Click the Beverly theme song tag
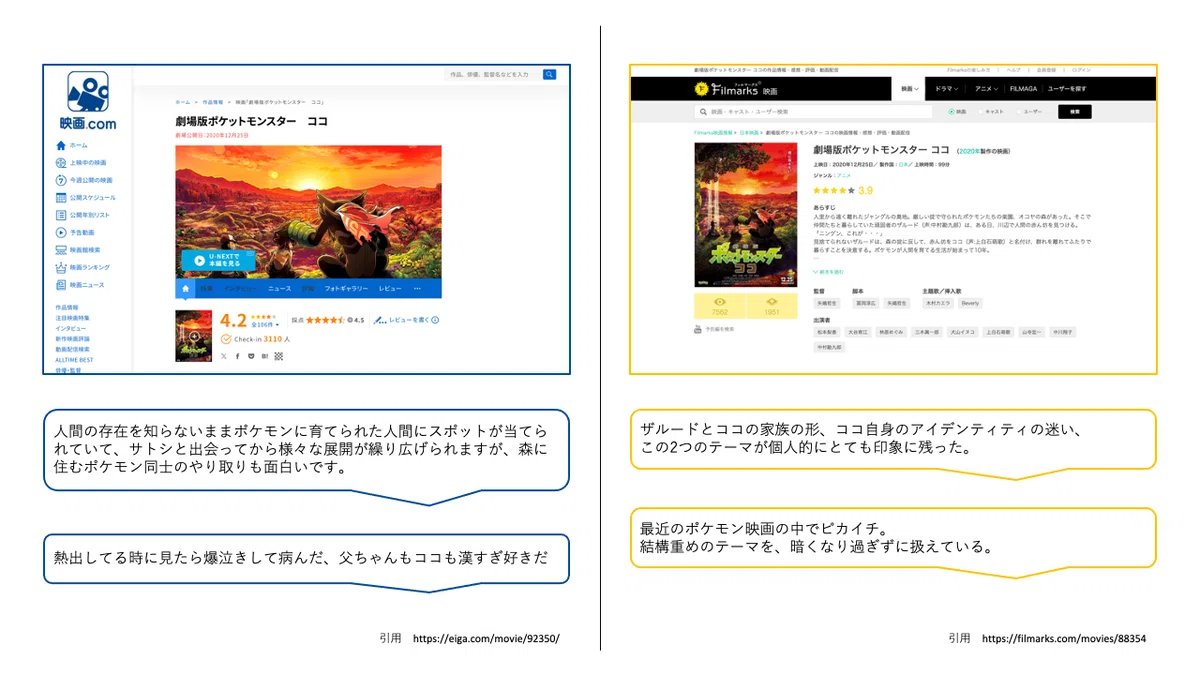1200x675 pixels. pyautogui.click(x=970, y=303)
